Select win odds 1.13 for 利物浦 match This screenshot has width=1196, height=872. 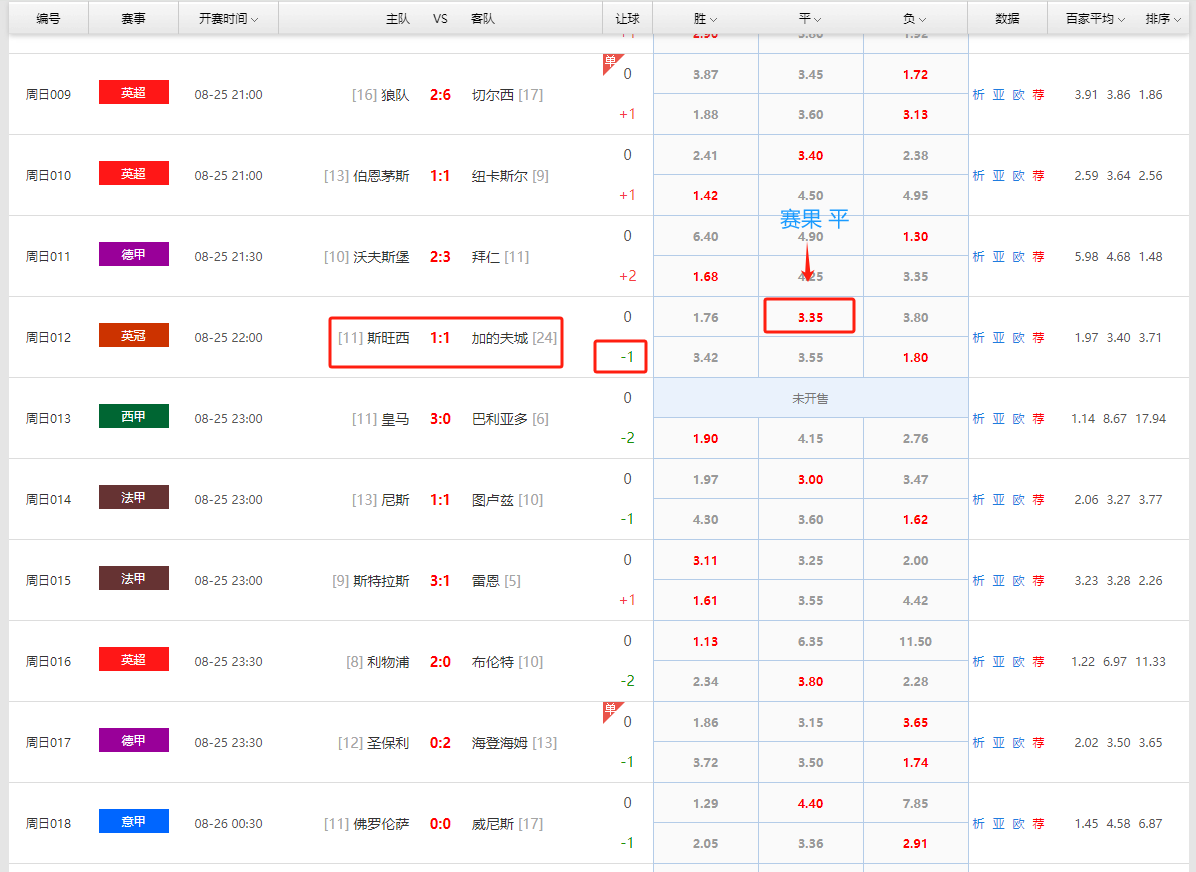click(706, 642)
